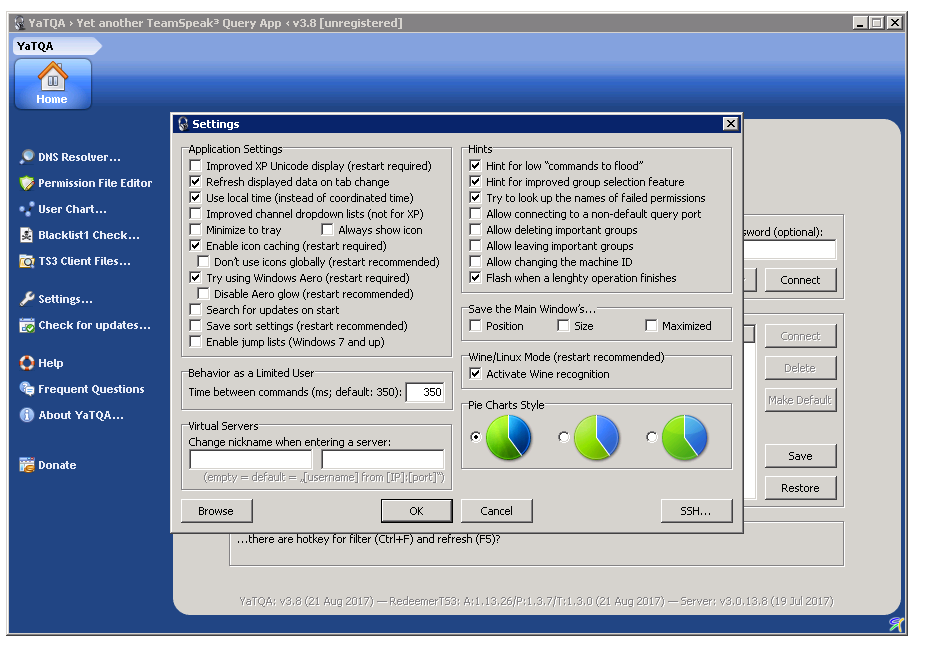Select the third flat pie chart thumbnail
The height and width of the screenshot is (660, 926).
click(x=684, y=437)
